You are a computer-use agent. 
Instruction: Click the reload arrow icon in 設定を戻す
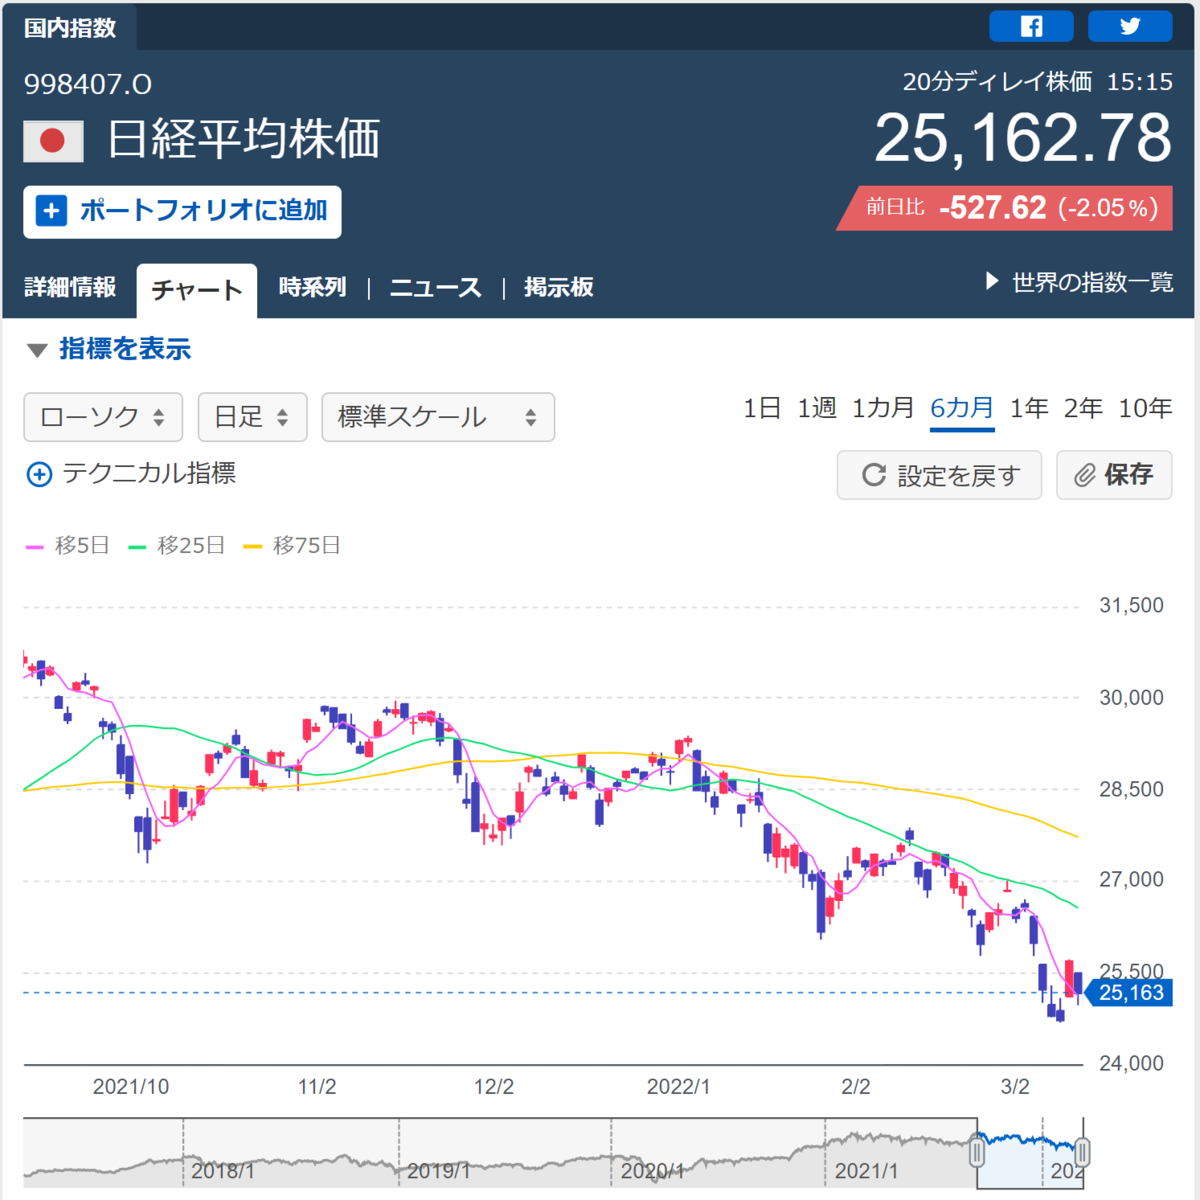pyautogui.click(x=874, y=475)
